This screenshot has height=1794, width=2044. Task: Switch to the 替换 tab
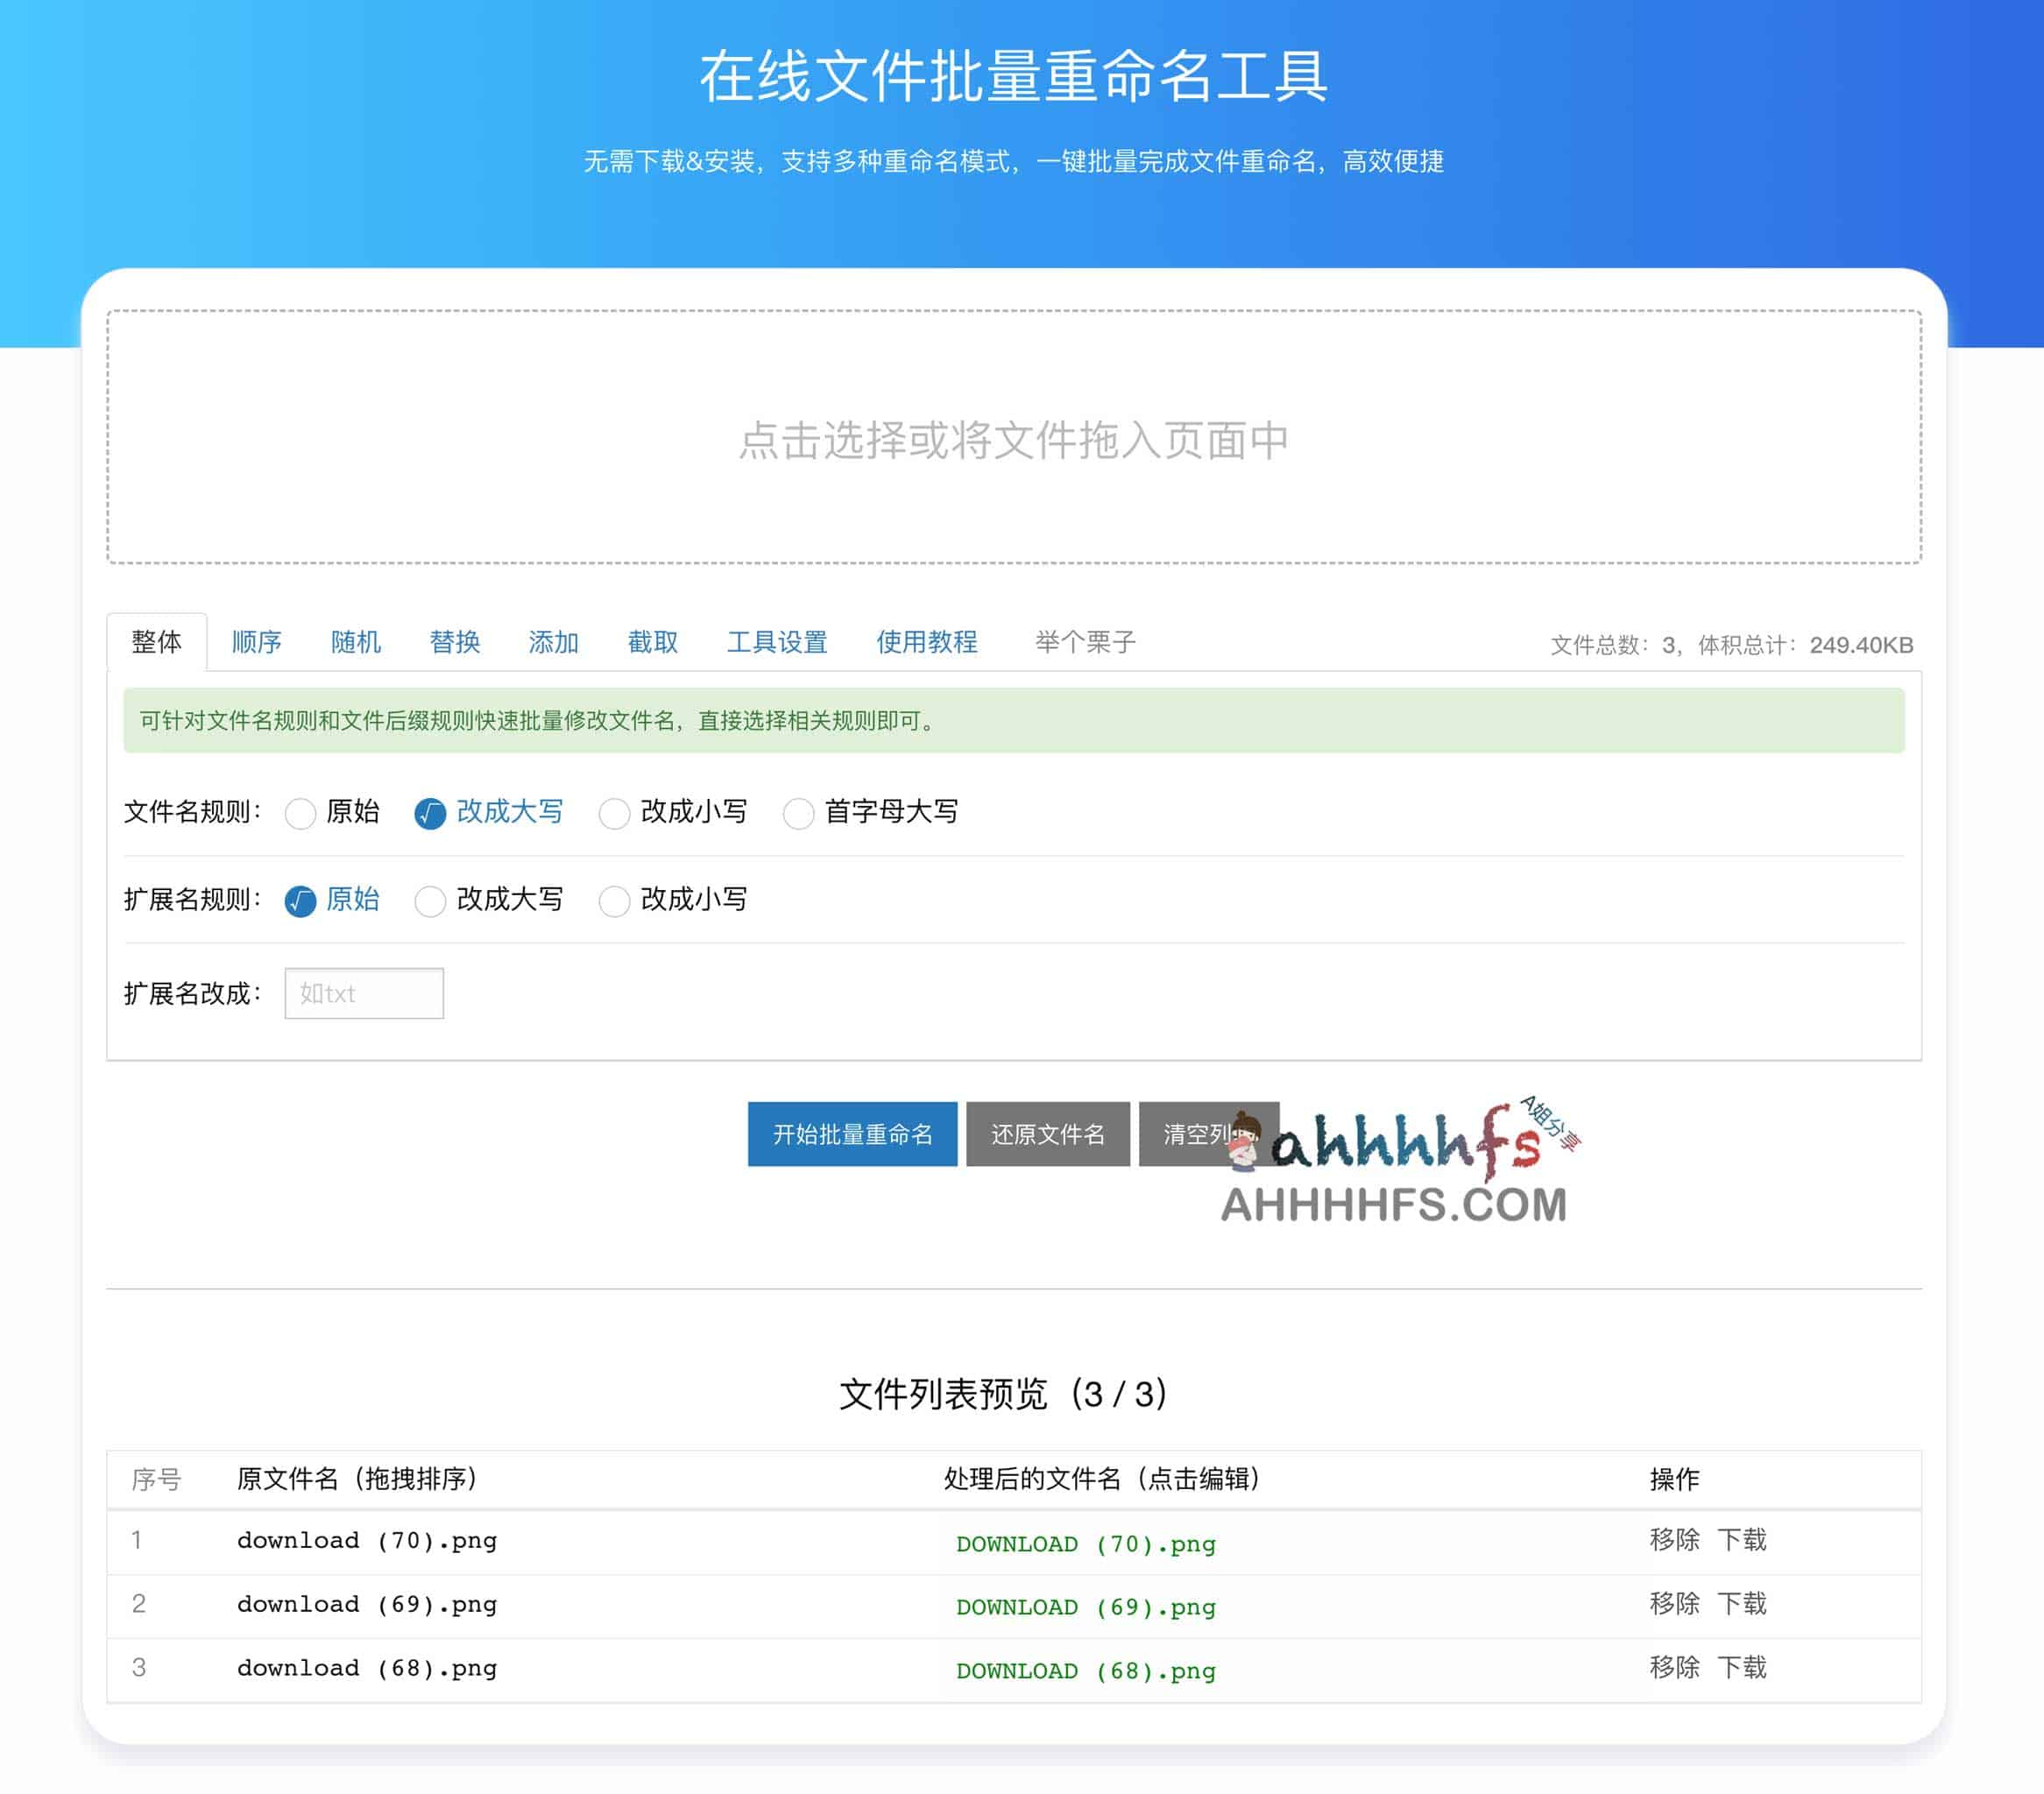(456, 643)
